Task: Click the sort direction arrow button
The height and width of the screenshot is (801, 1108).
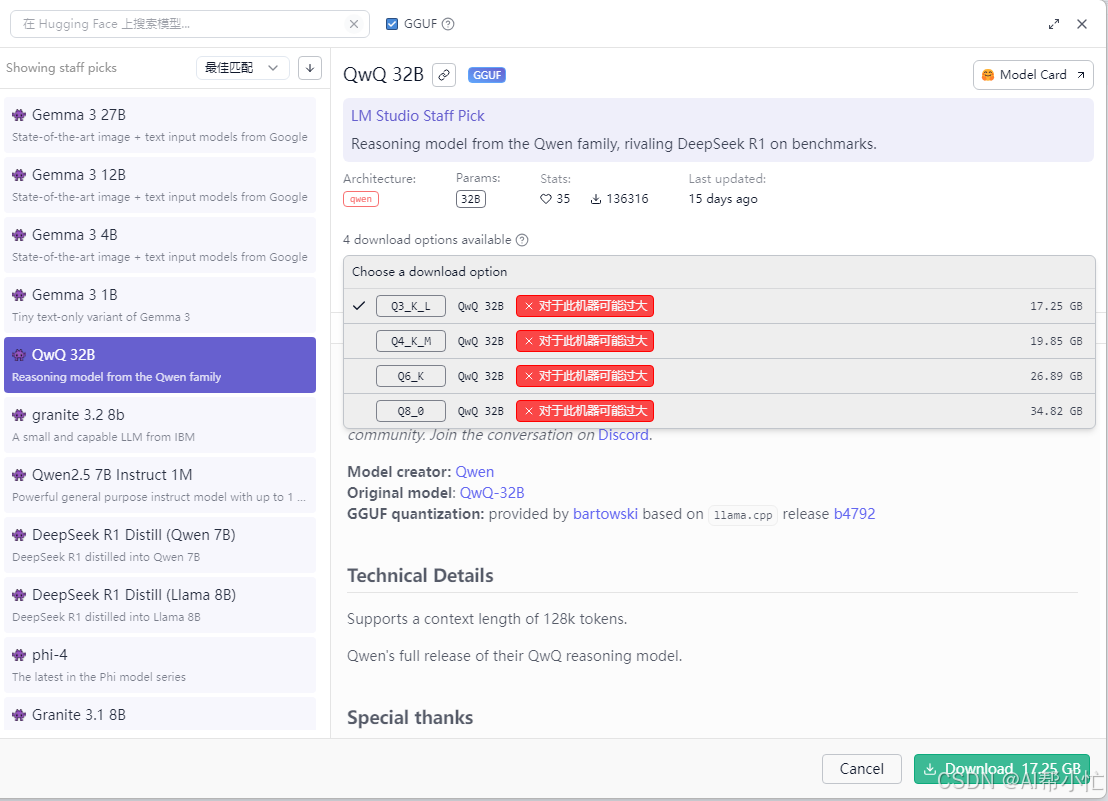Action: coord(310,68)
